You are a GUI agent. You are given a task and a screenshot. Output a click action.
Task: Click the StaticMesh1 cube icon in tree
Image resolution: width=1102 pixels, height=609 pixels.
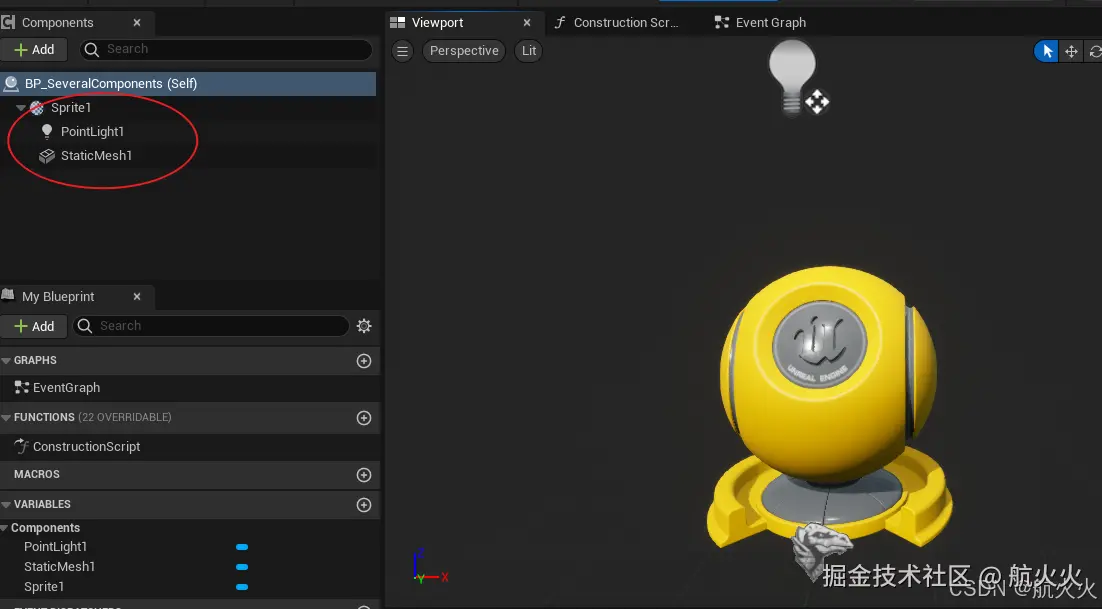[x=47, y=156]
